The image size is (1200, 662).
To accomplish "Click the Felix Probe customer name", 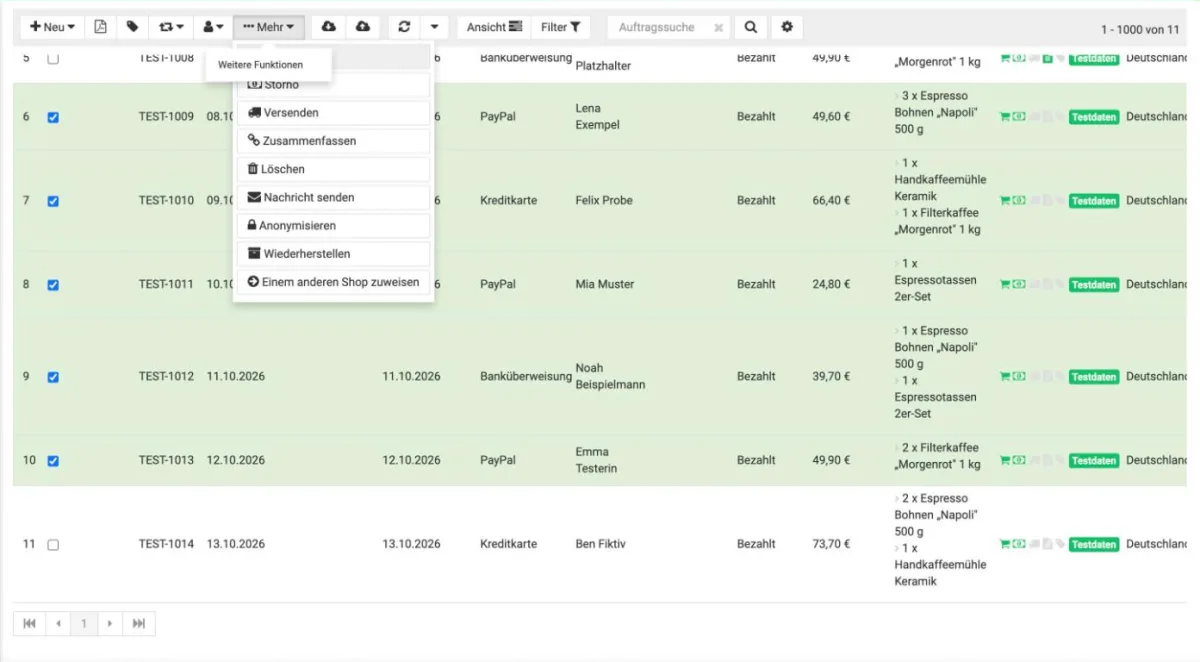I will coord(604,200).
